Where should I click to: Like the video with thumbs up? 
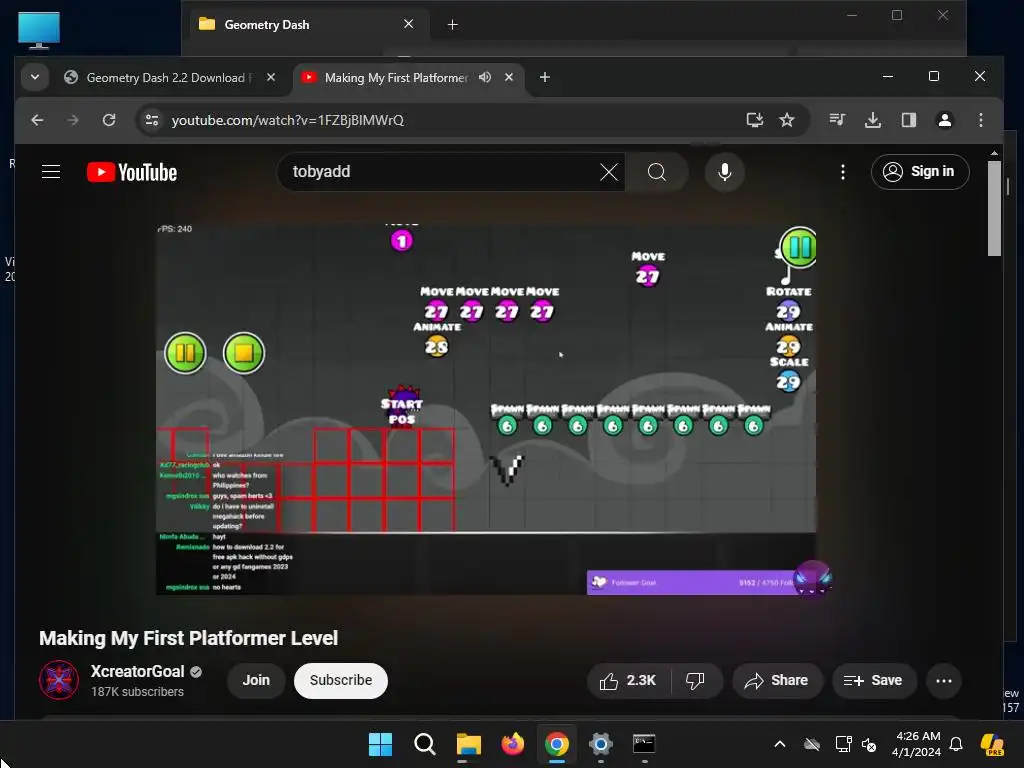tap(628, 680)
